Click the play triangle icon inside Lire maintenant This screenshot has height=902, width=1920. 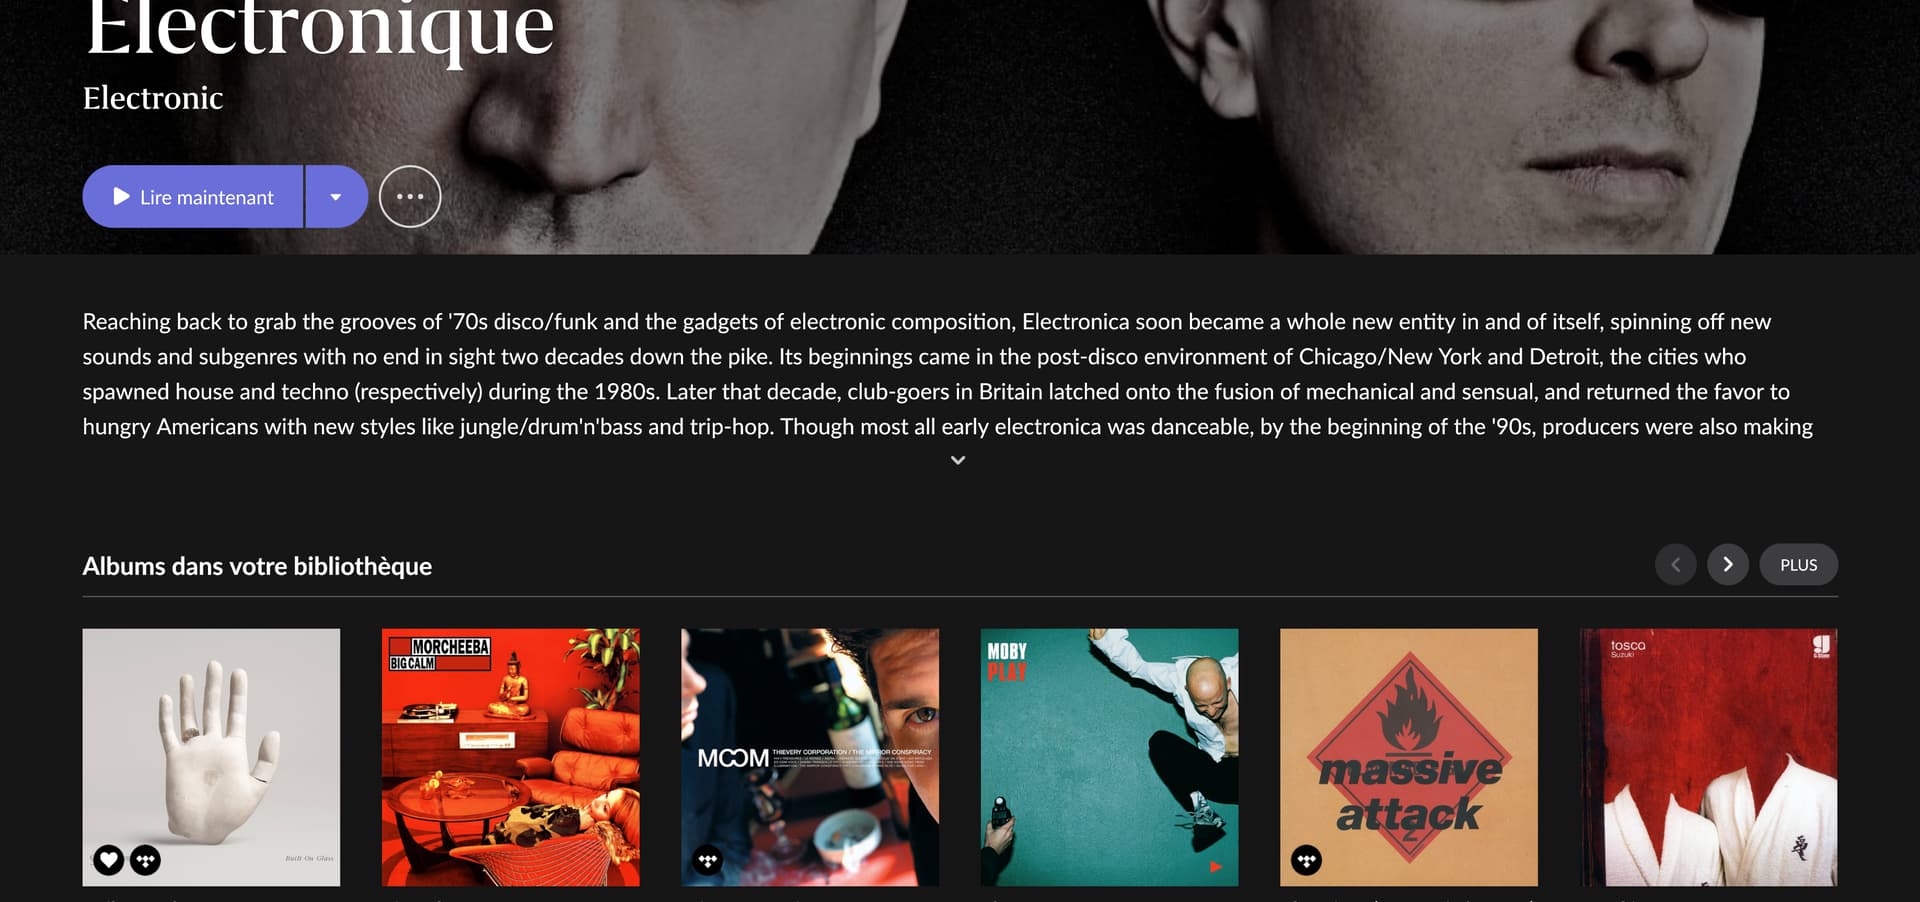pyautogui.click(x=121, y=197)
